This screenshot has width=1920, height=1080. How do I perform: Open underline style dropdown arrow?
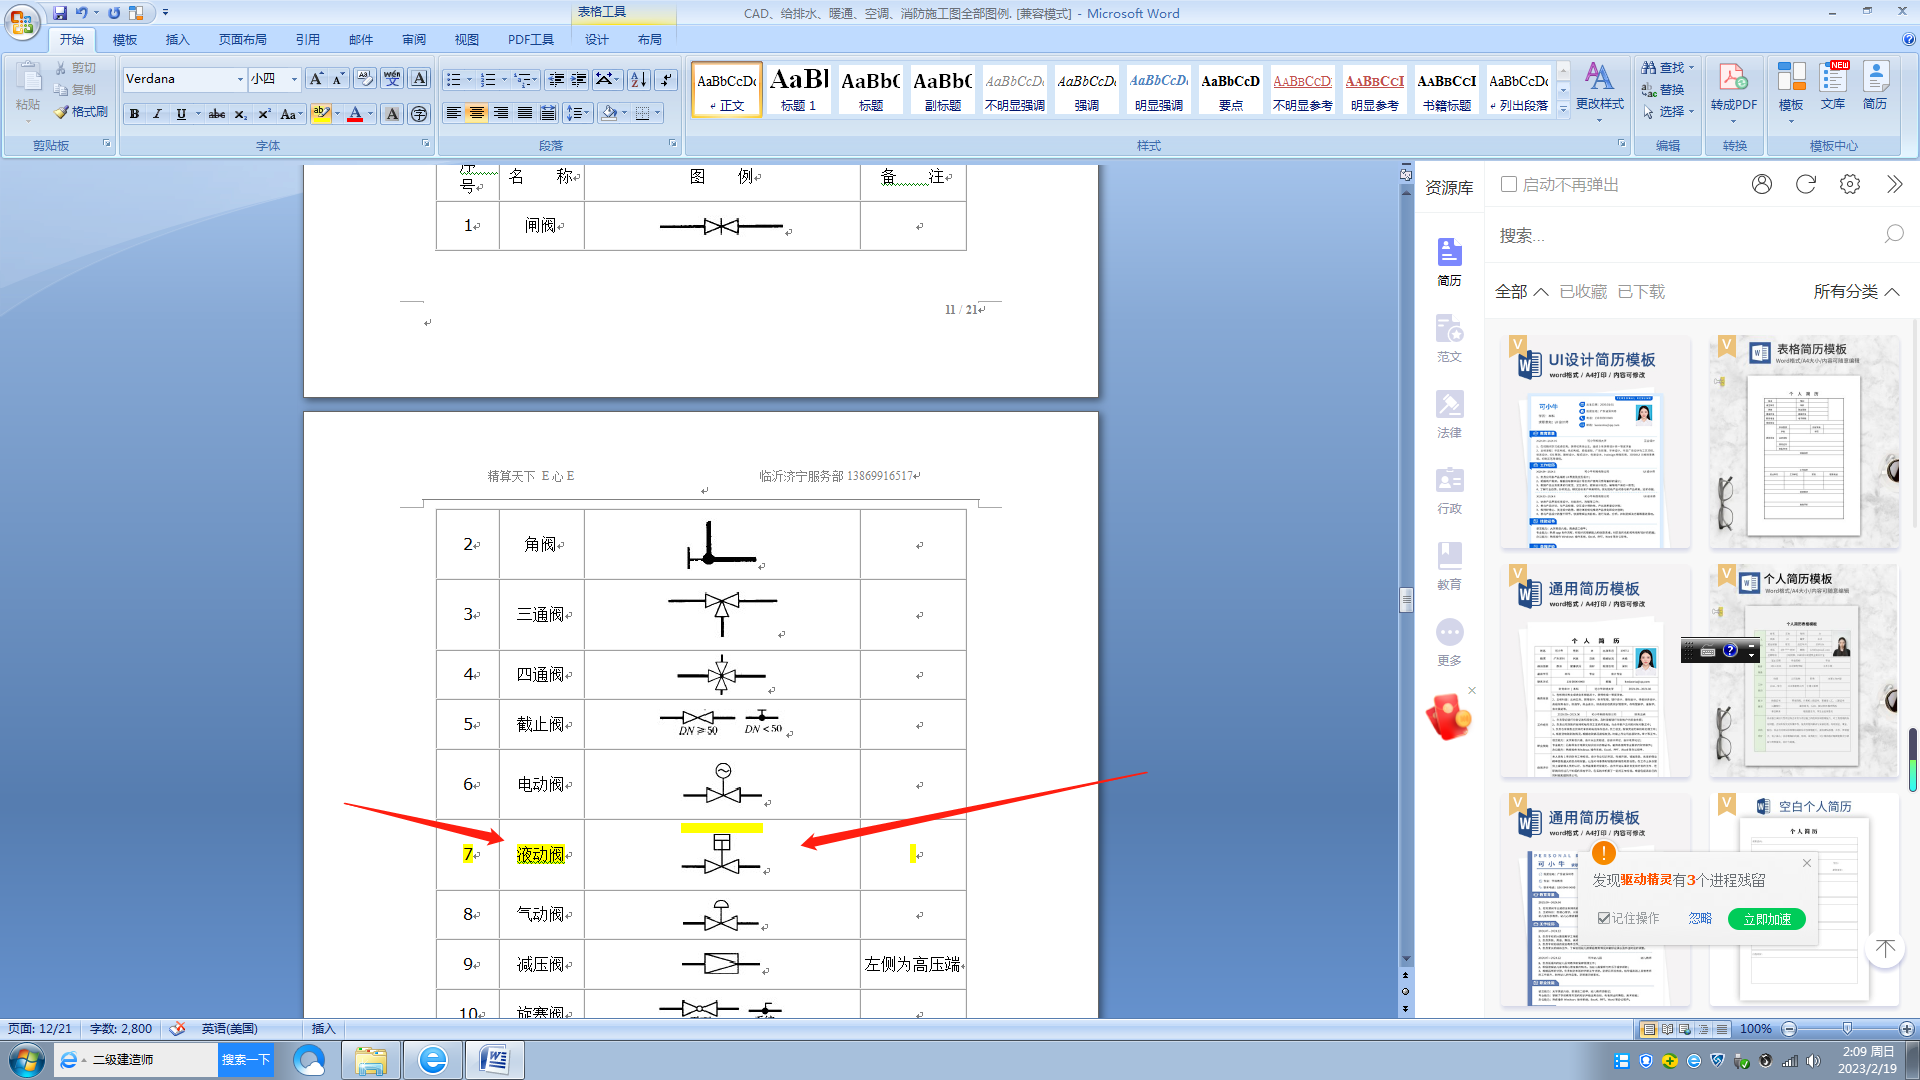[x=198, y=114]
